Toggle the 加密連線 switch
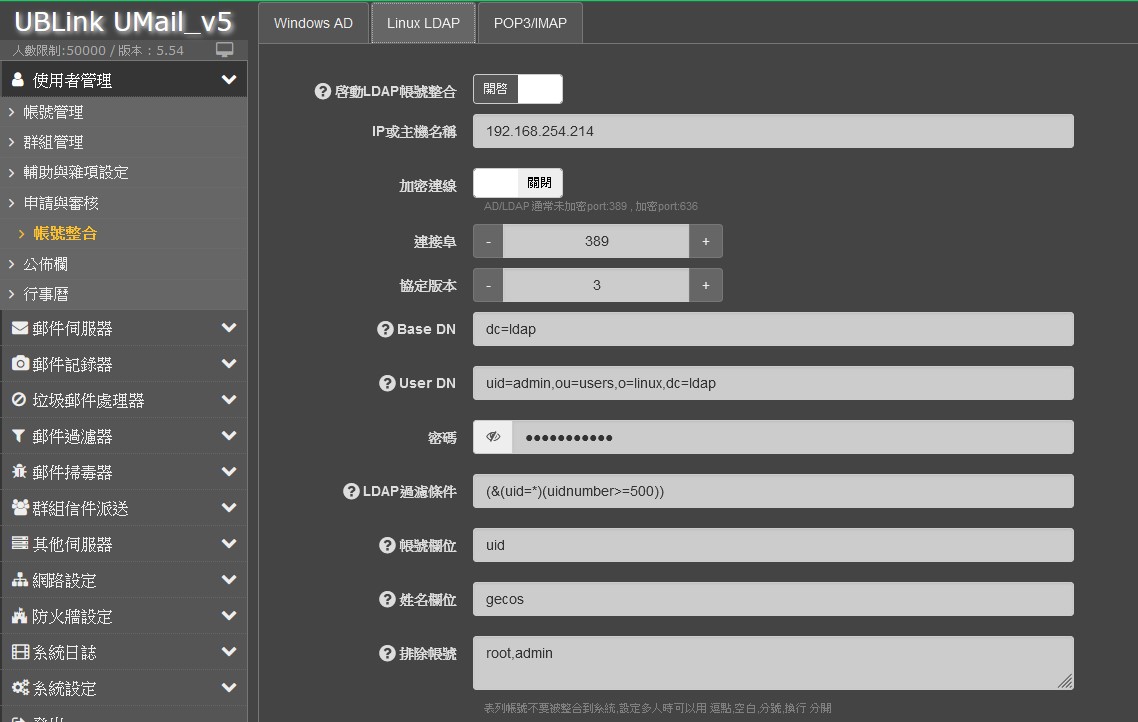The image size is (1138, 722). click(x=517, y=183)
